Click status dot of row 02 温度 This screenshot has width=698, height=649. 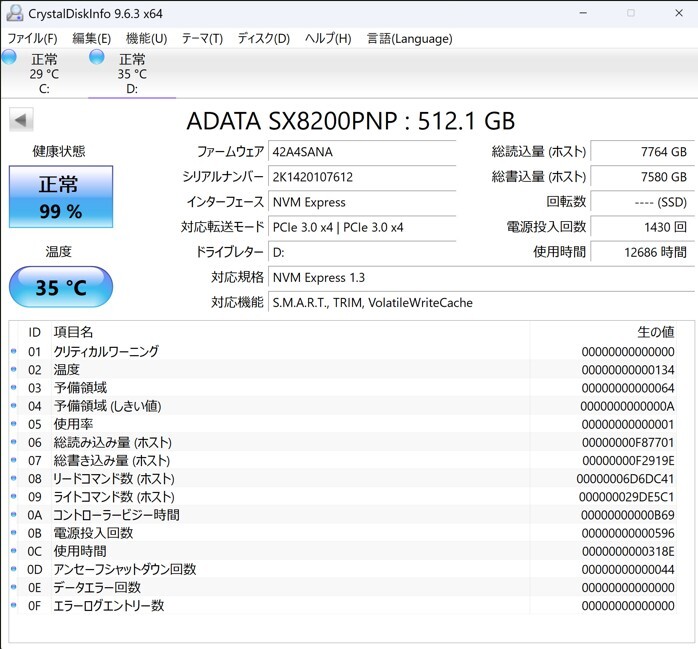tap(13, 369)
